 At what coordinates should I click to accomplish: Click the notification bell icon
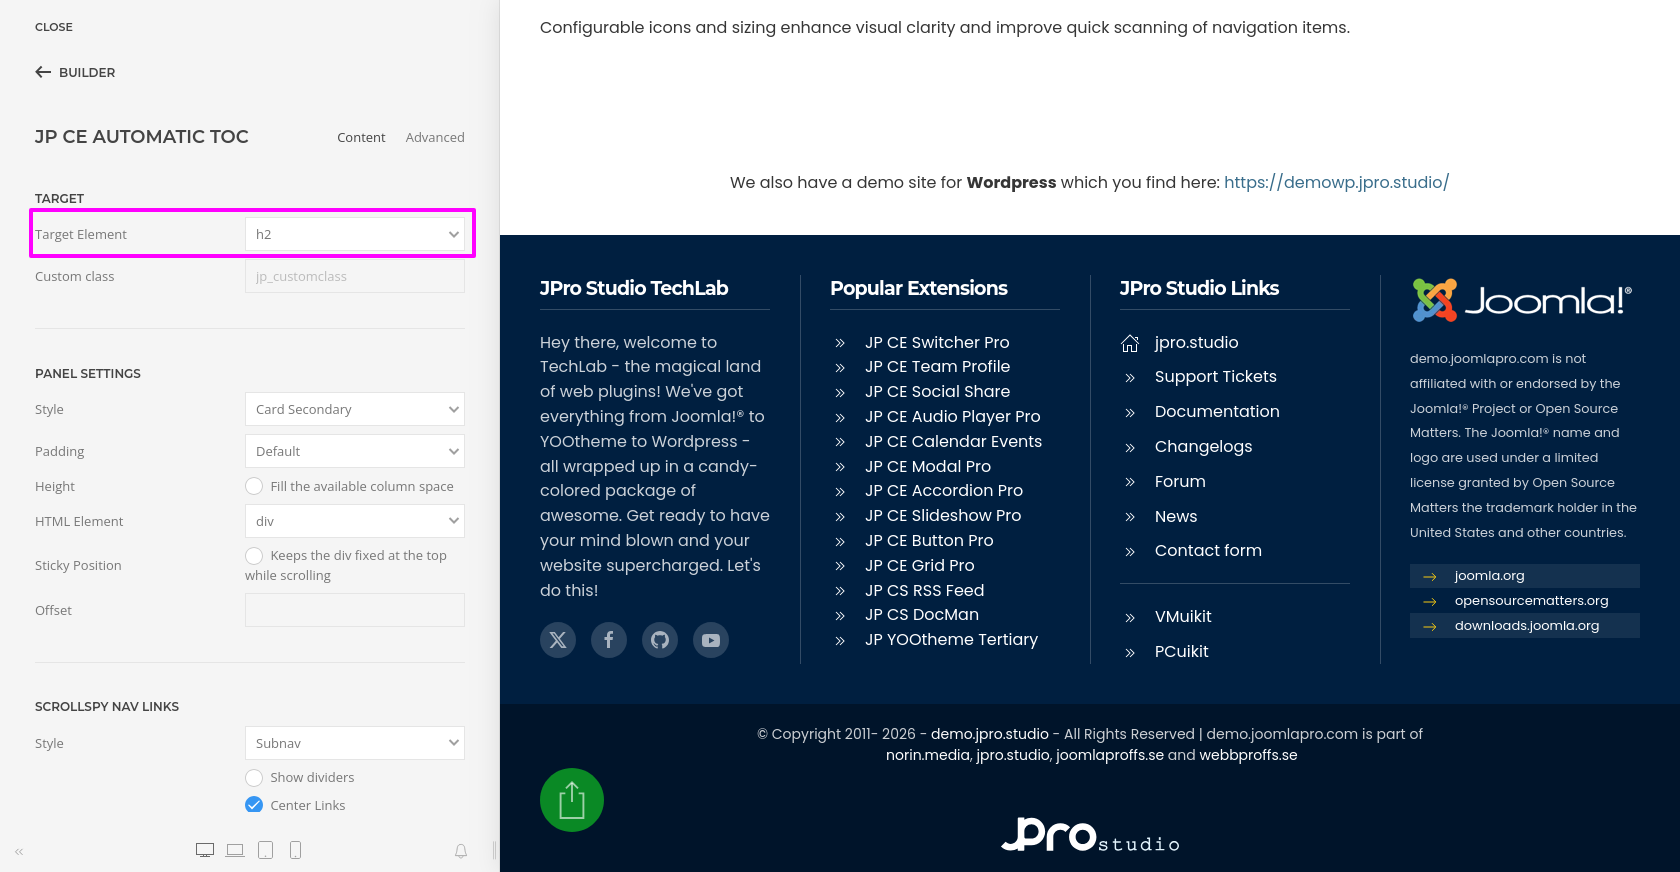pyautogui.click(x=461, y=851)
